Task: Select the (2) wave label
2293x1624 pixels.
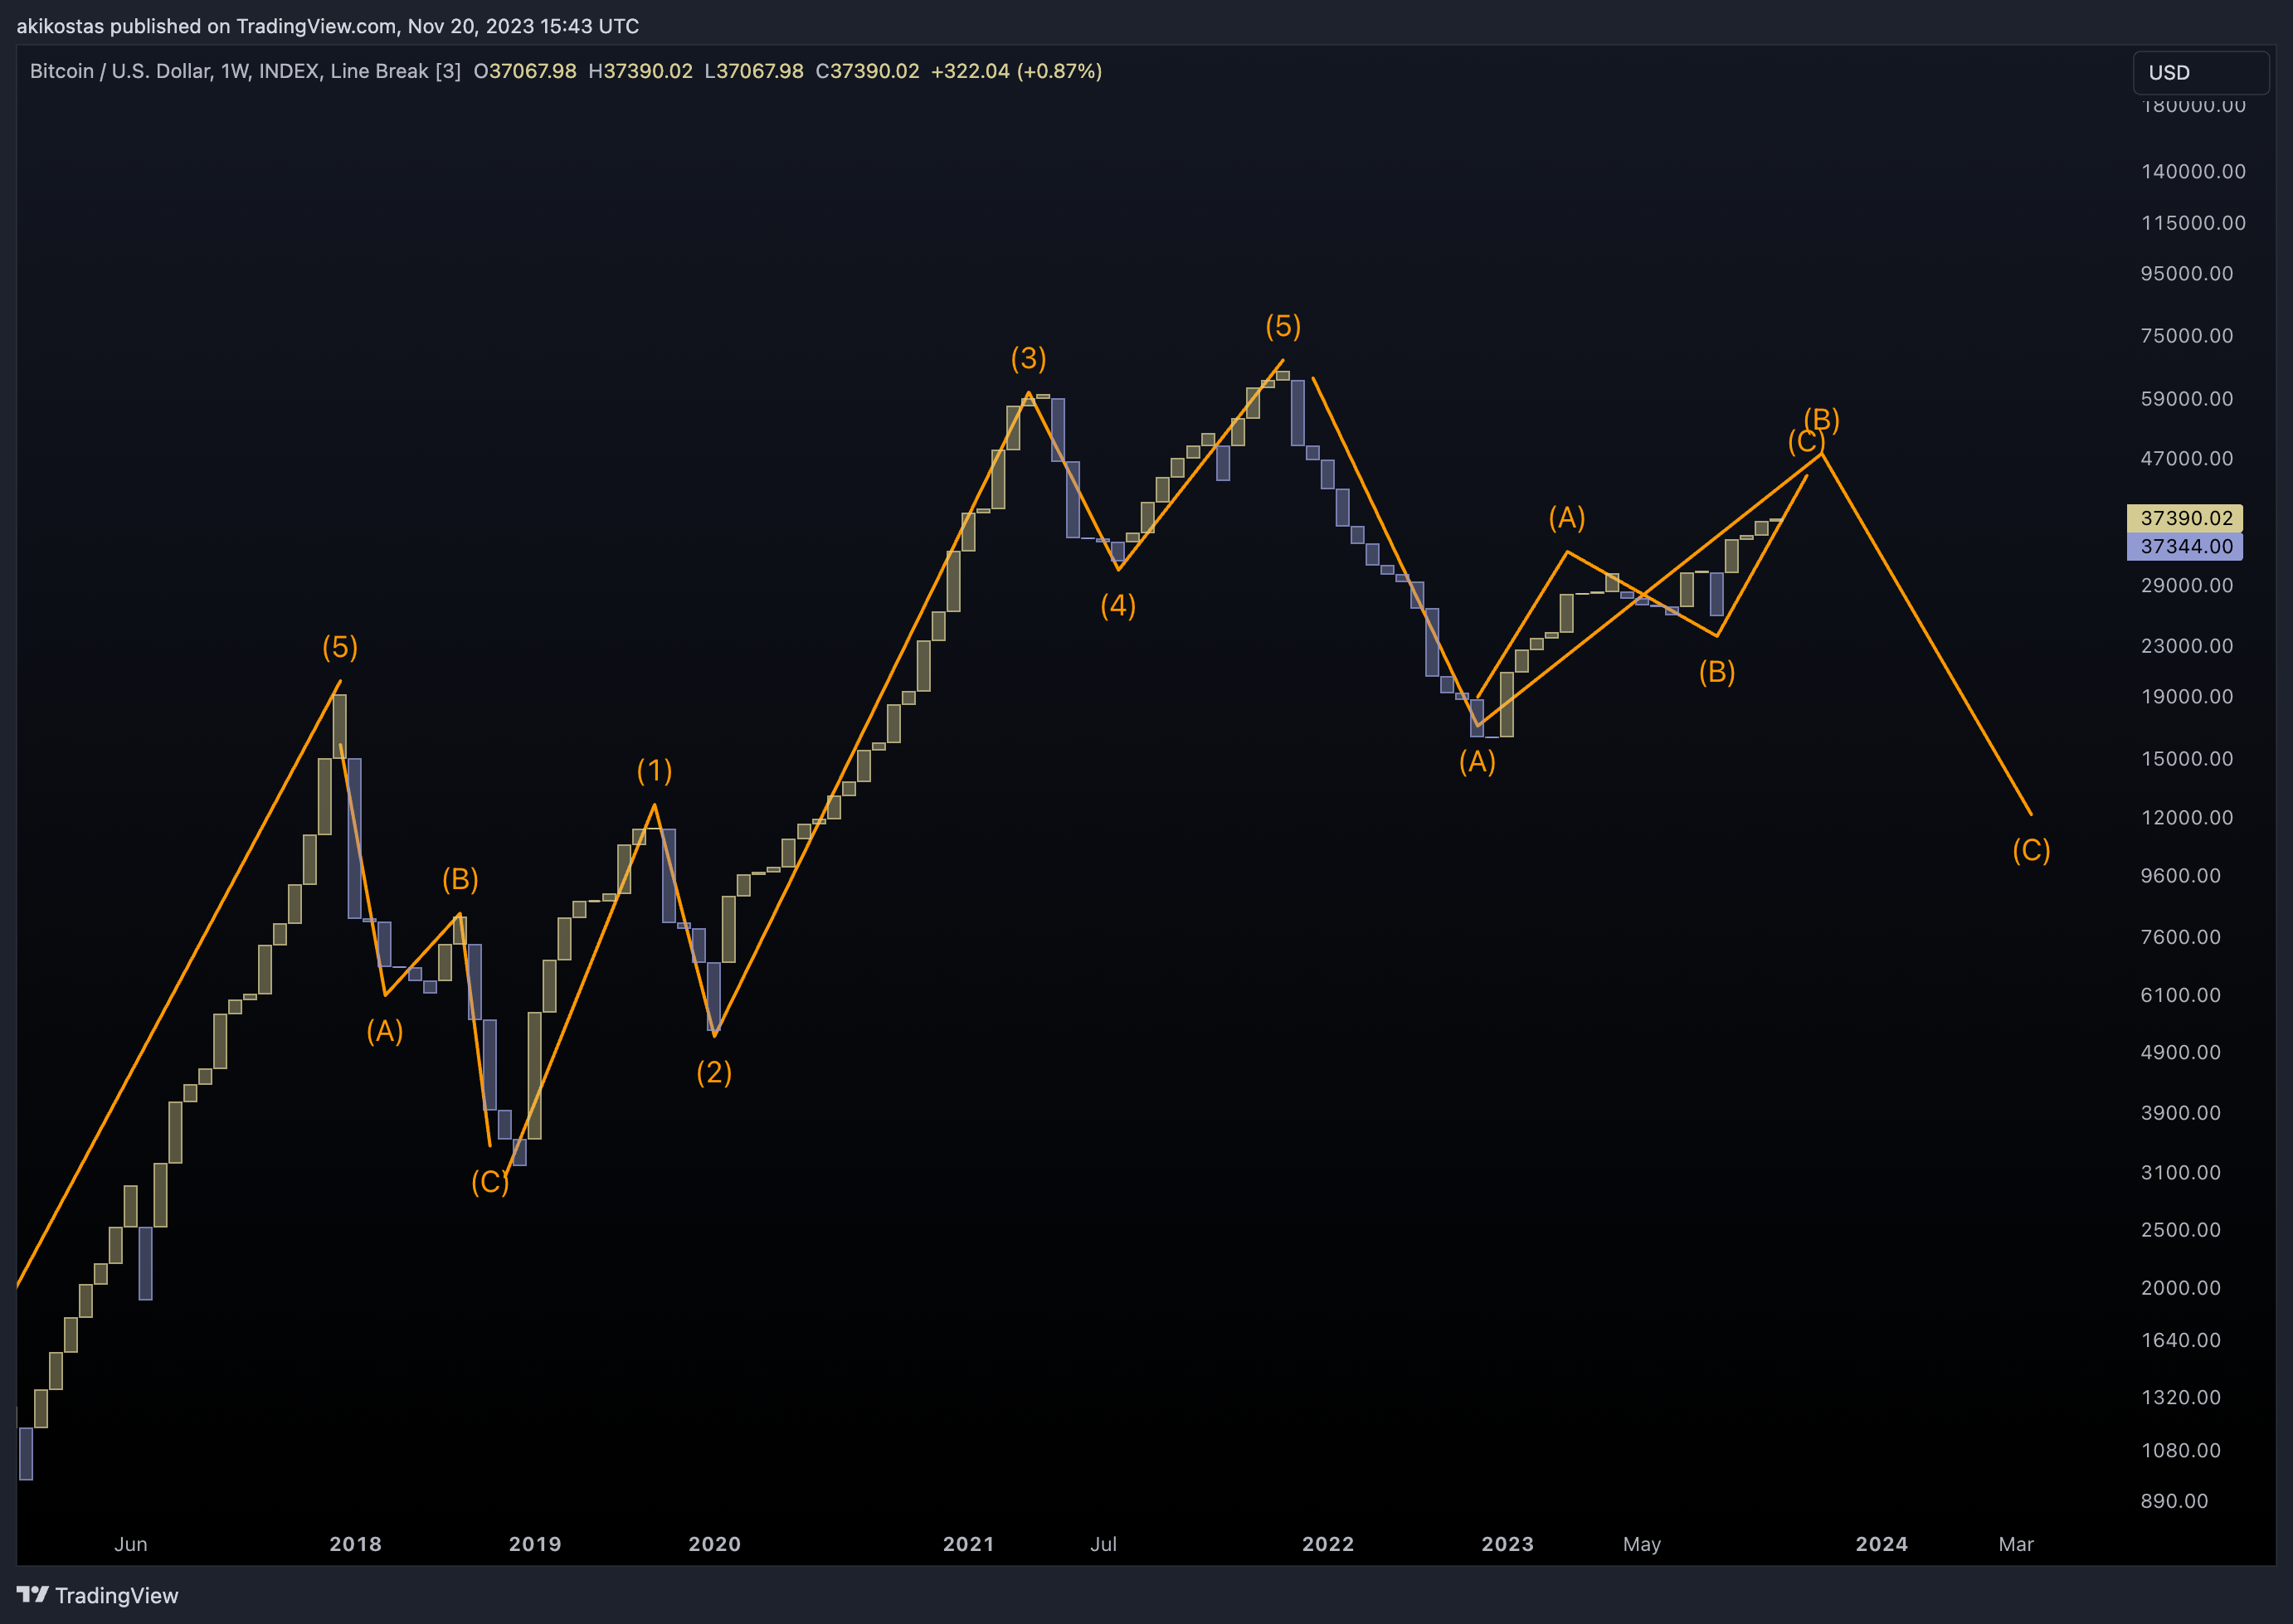Action: [714, 1072]
